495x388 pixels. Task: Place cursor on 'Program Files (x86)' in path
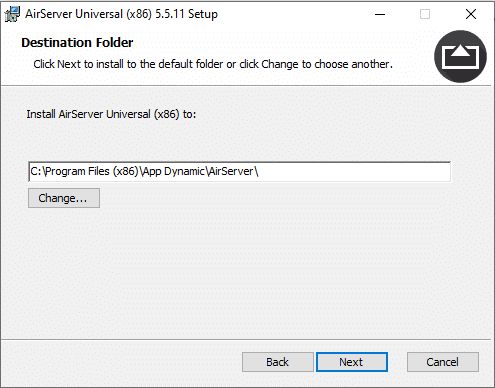pyautogui.click(x=91, y=172)
